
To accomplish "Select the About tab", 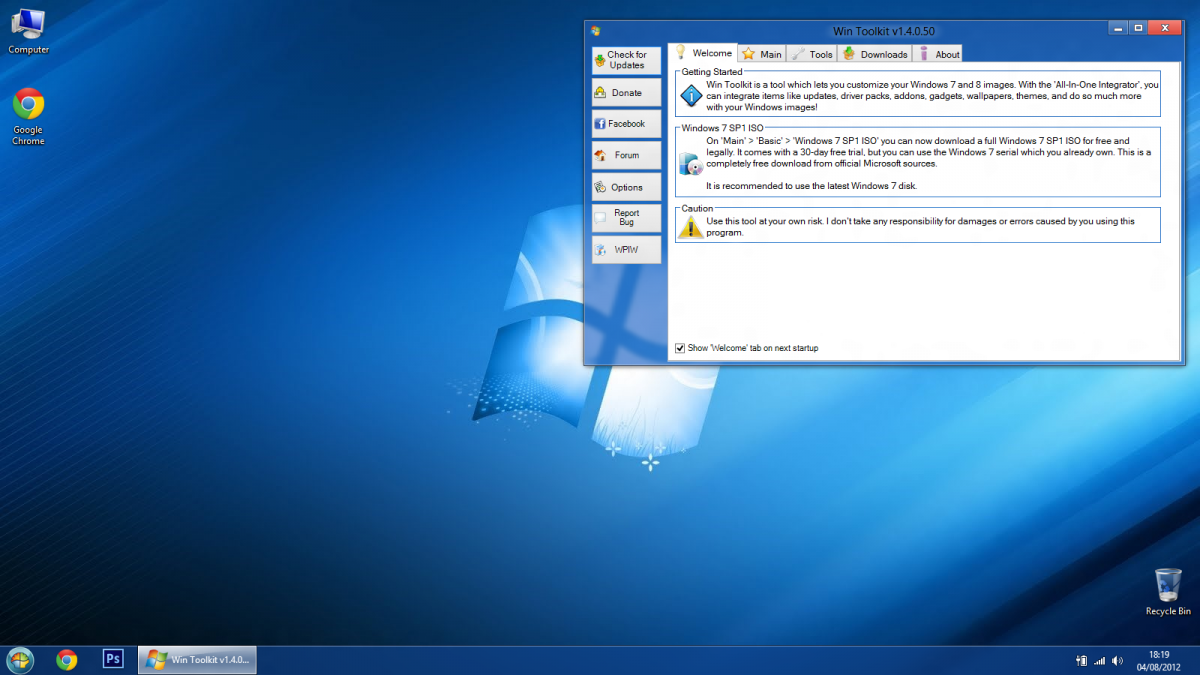I will [939, 54].
